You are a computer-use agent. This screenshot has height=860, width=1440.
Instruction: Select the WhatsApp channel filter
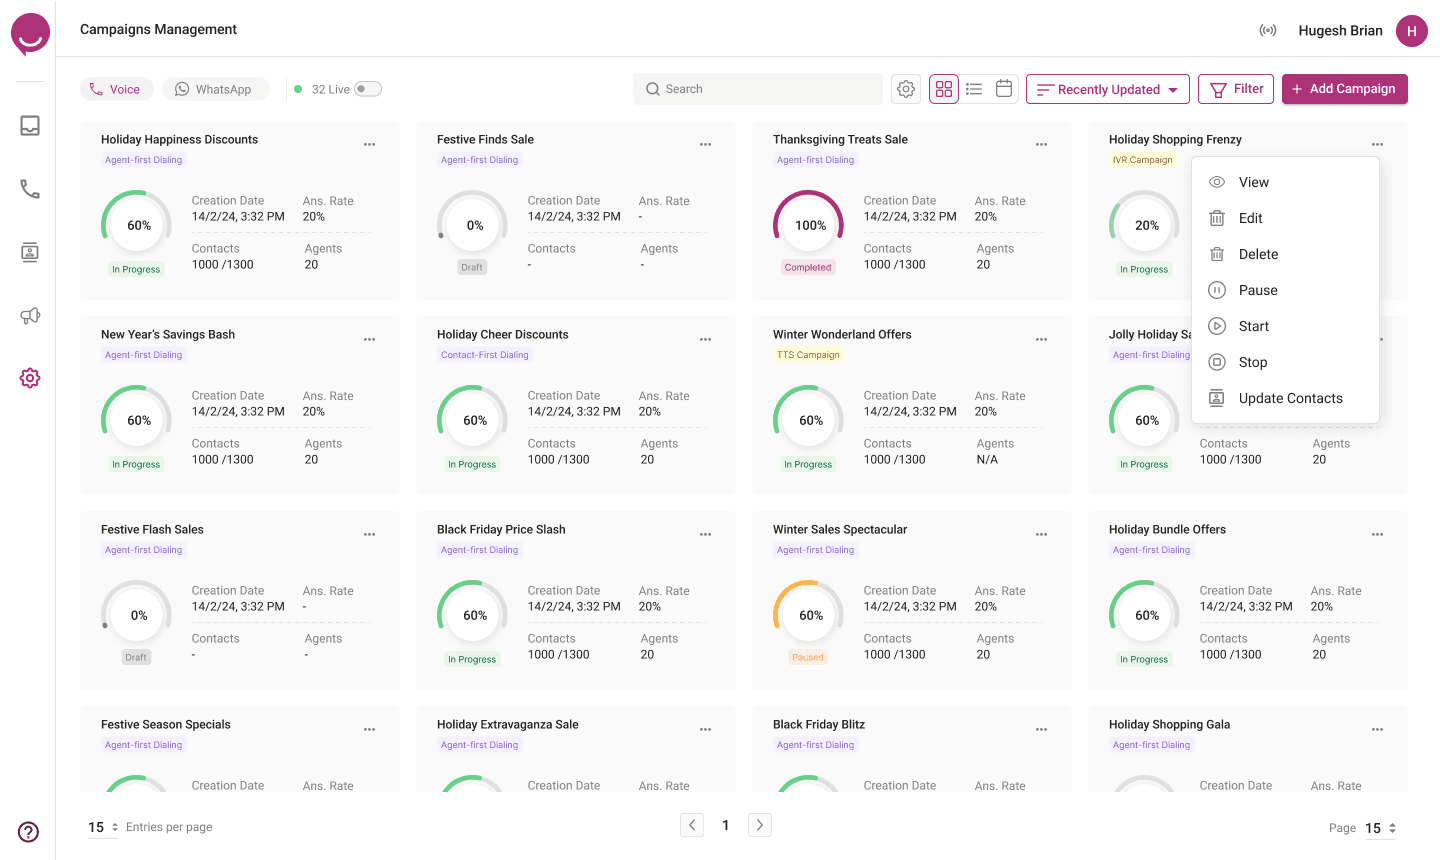click(215, 89)
